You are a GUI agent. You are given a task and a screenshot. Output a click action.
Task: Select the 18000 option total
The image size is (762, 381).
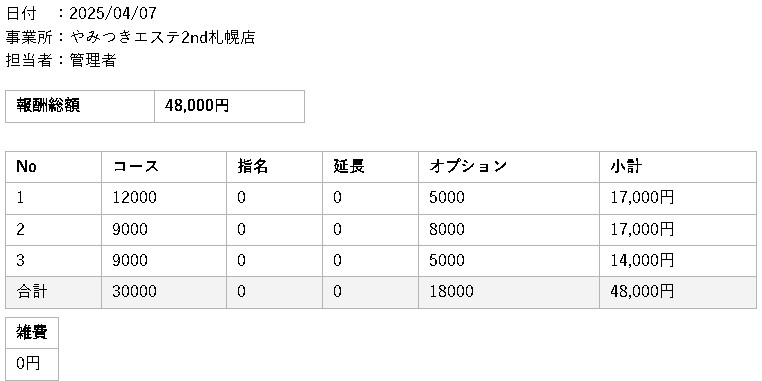click(451, 292)
